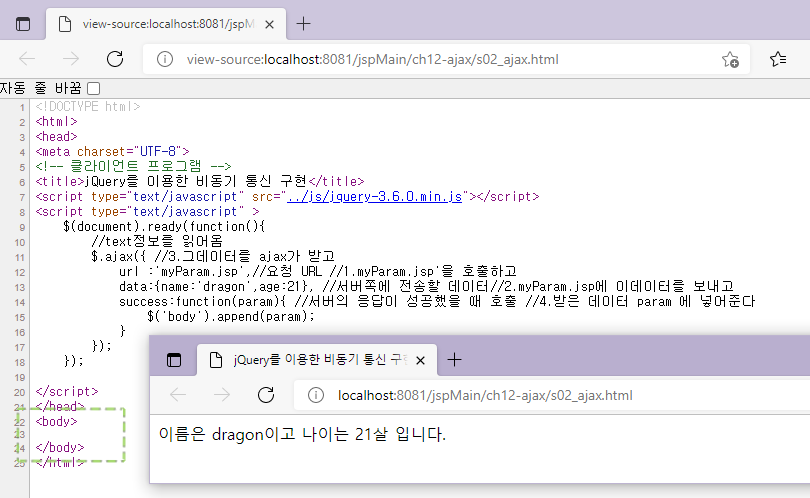Click the //text정보를 읽어옴 comment line
Viewport: 810px width, 498px height.
[157, 241]
